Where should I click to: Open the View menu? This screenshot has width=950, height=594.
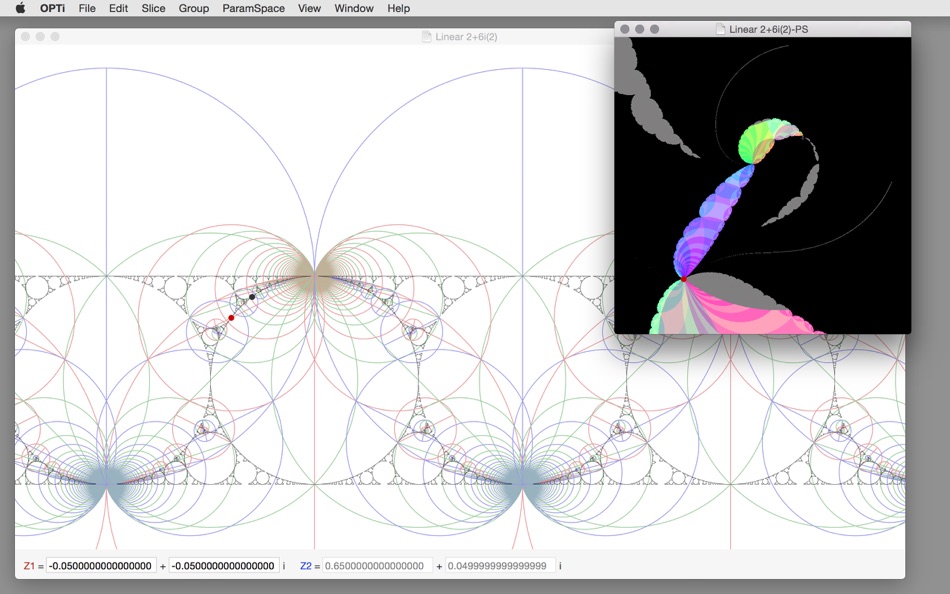coord(309,8)
